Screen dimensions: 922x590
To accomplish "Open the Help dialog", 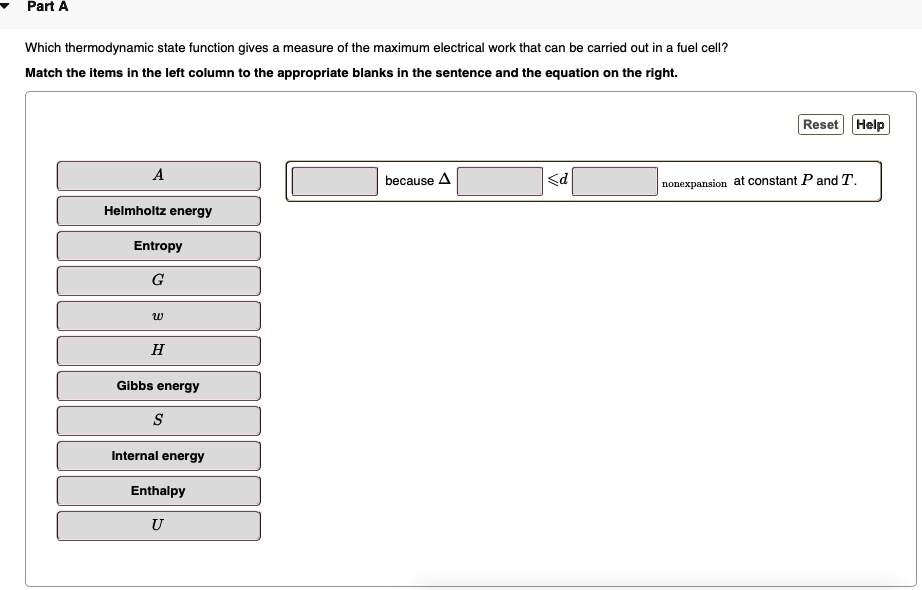I will tap(870, 124).
